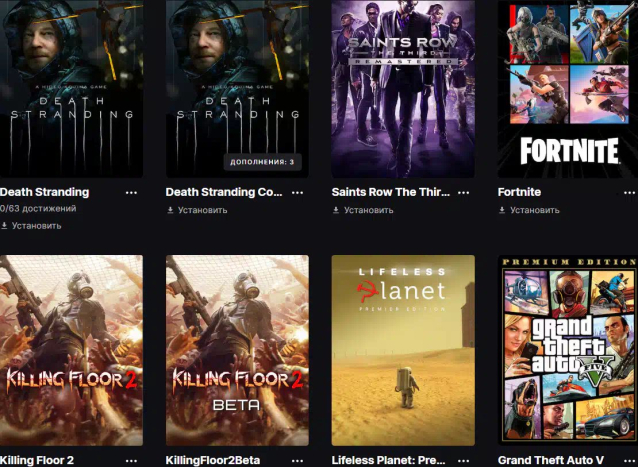Image resolution: width=638 pixels, height=467 pixels.
Task: Open Grand Theft Auto V Premium Edition cover
Action: click(568, 350)
